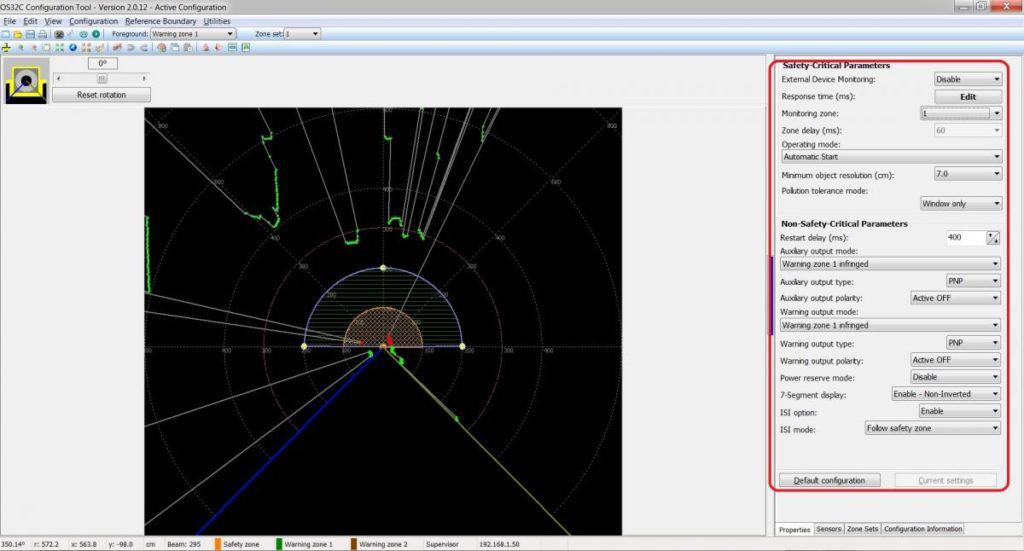Open the Zone set dropdown
This screenshot has width=1024, height=551.
(x=302, y=34)
